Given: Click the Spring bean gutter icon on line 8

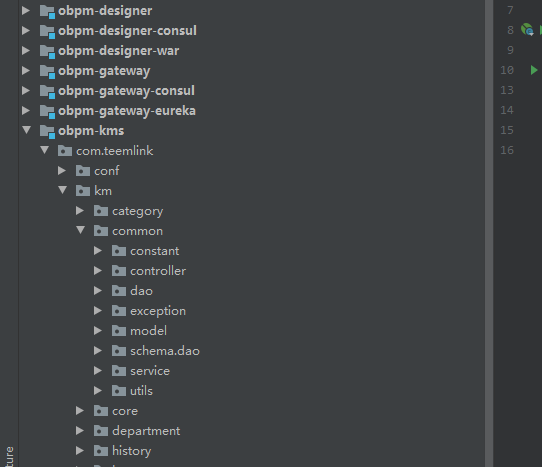Looking at the screenshot, I should (527, 30).
